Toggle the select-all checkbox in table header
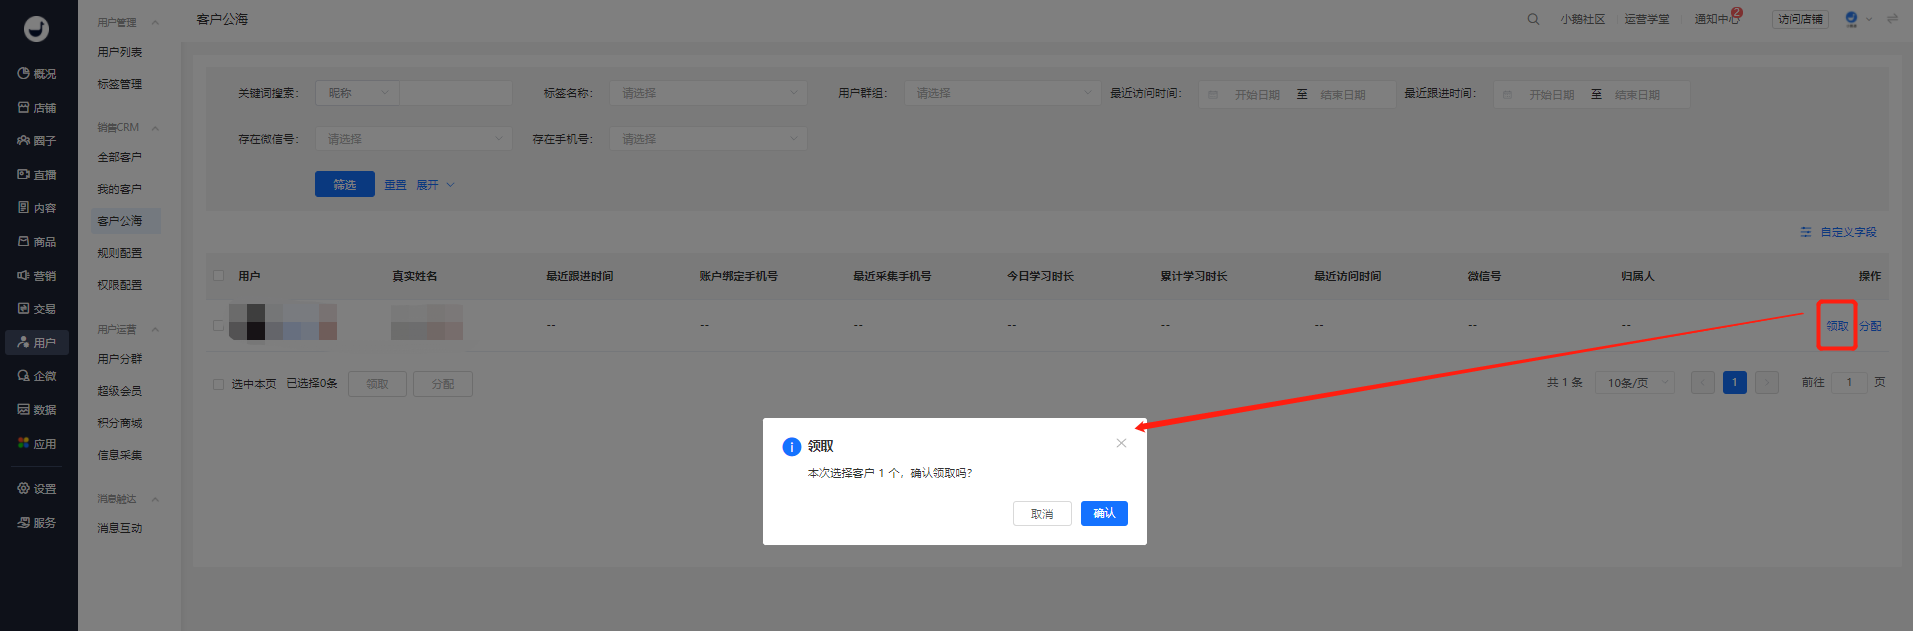 [x=218, y=276]
